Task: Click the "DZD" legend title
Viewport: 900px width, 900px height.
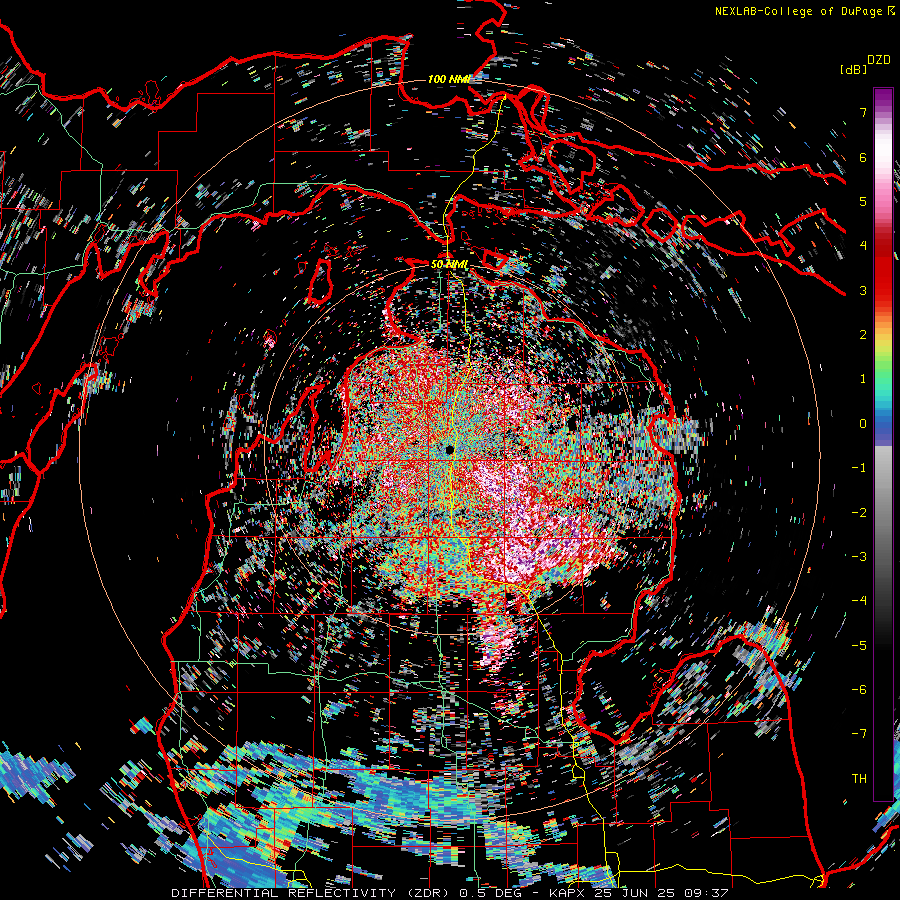Action: pyautogui.click(x=879, y=60)
